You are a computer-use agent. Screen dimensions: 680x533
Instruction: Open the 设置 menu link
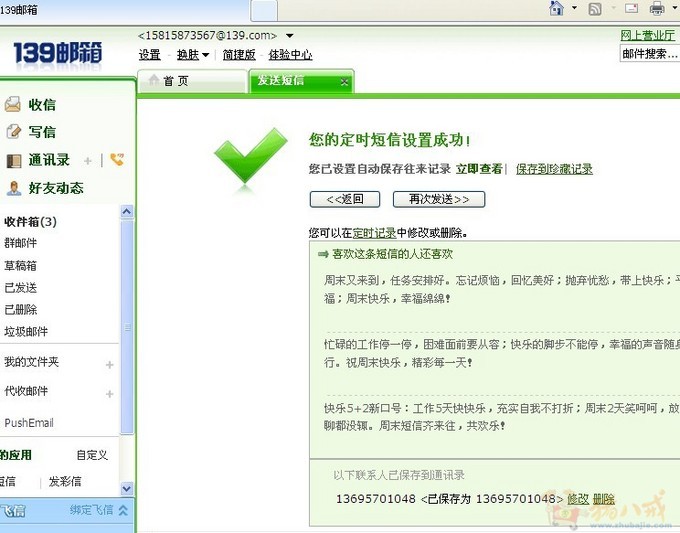(x=150, y=55)
